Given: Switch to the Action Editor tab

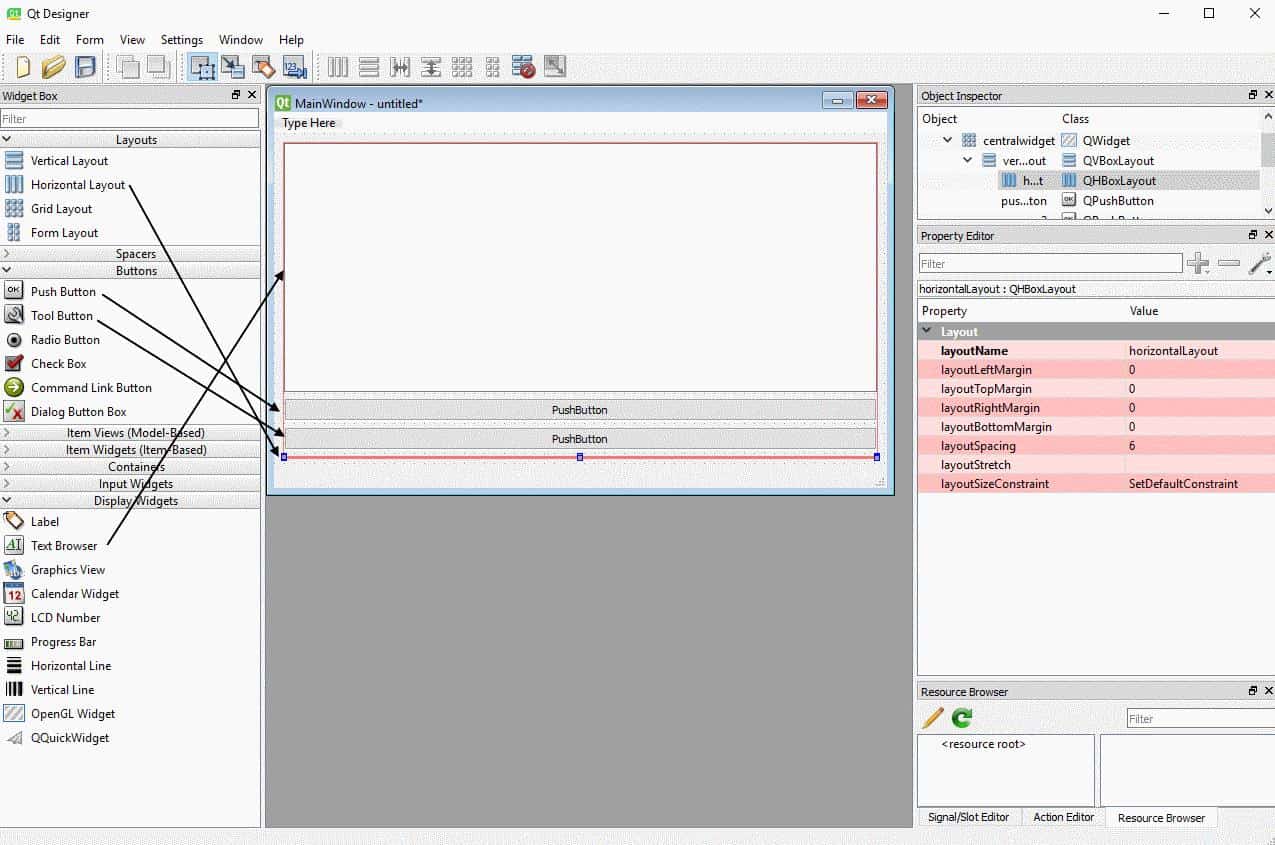Looking at the screenshot, I should tap(1063, 817).
